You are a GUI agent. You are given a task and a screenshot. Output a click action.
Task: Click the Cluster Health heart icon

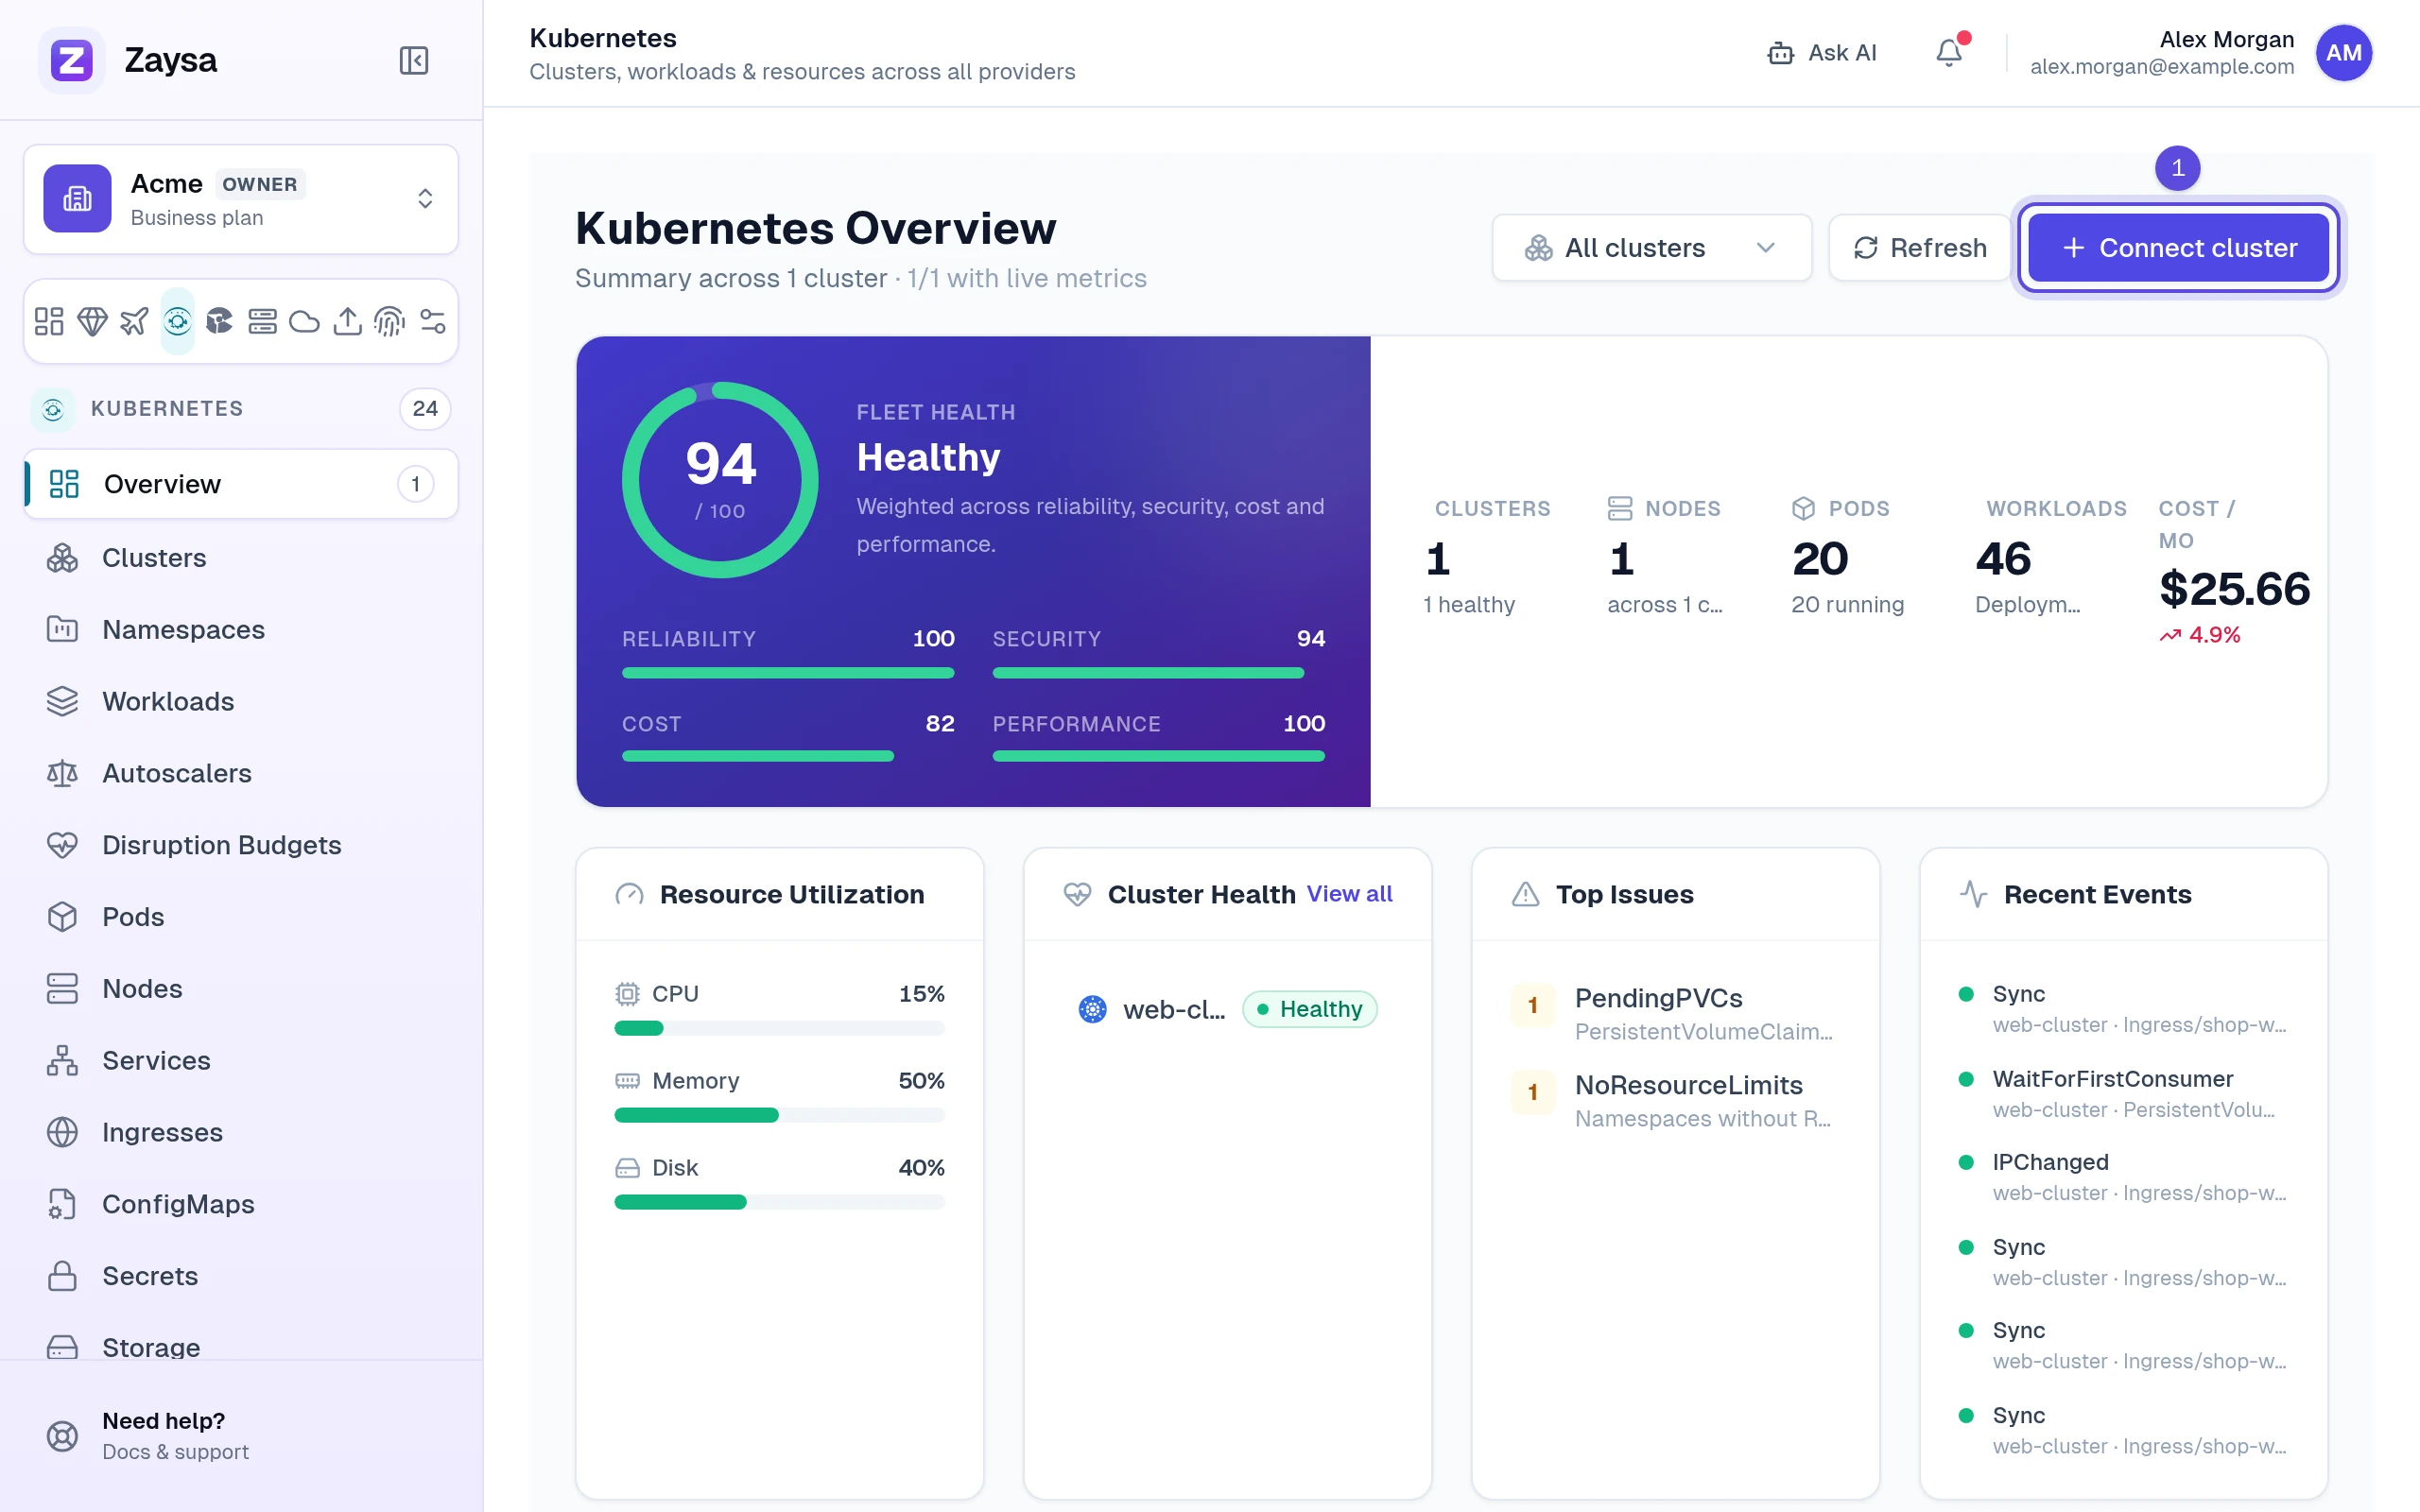[1077, 894]
